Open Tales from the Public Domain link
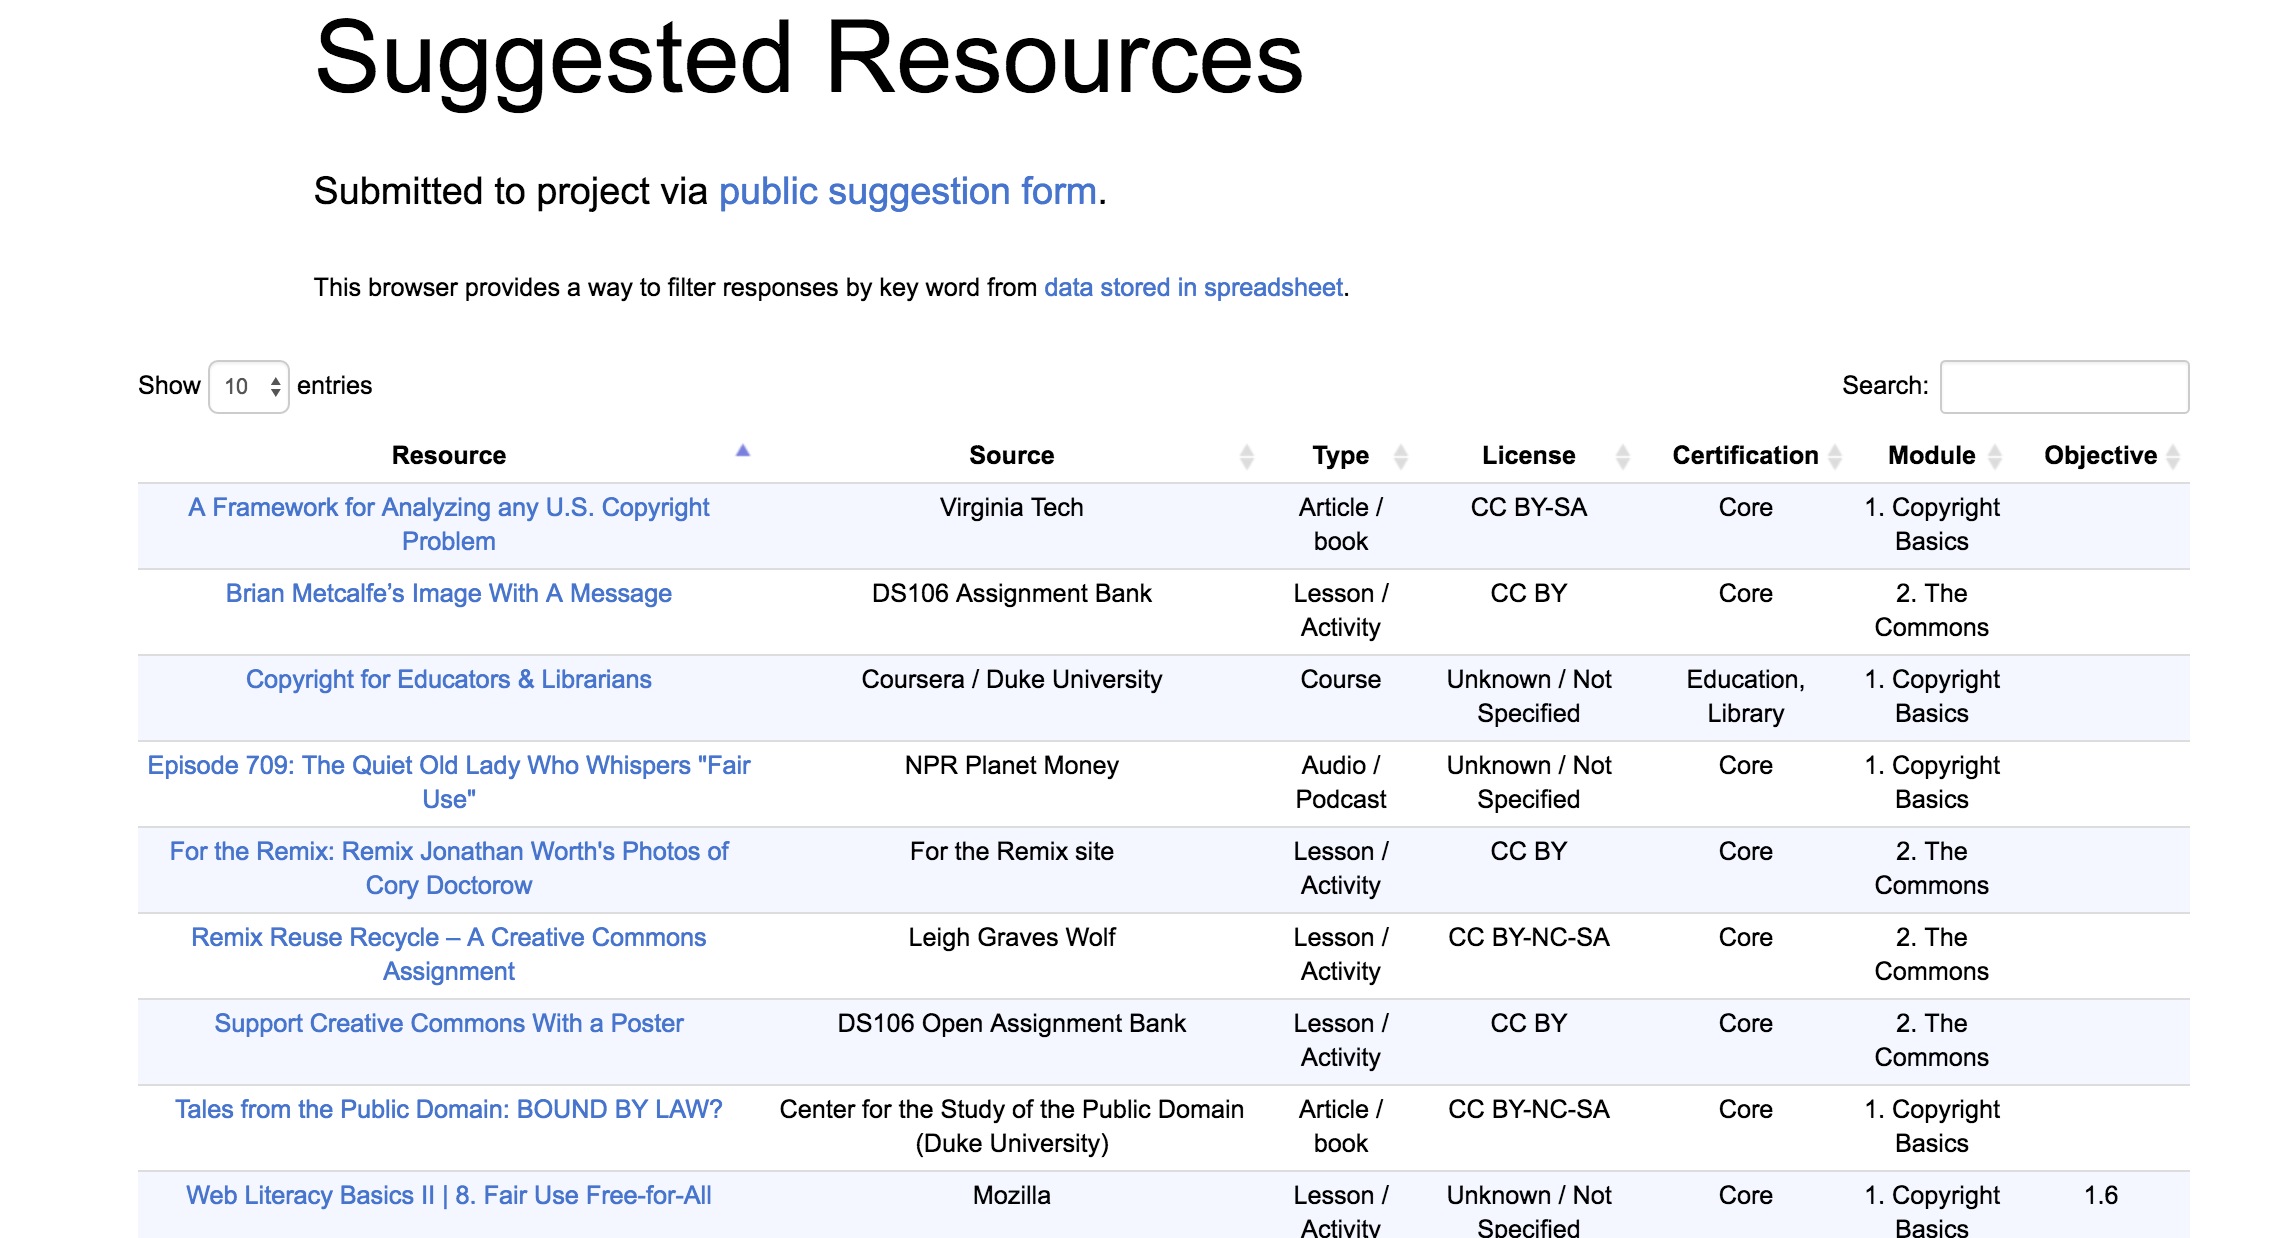This screenshot has width=2294, height=1238. pyautogui.click(x=448, y=1109)
